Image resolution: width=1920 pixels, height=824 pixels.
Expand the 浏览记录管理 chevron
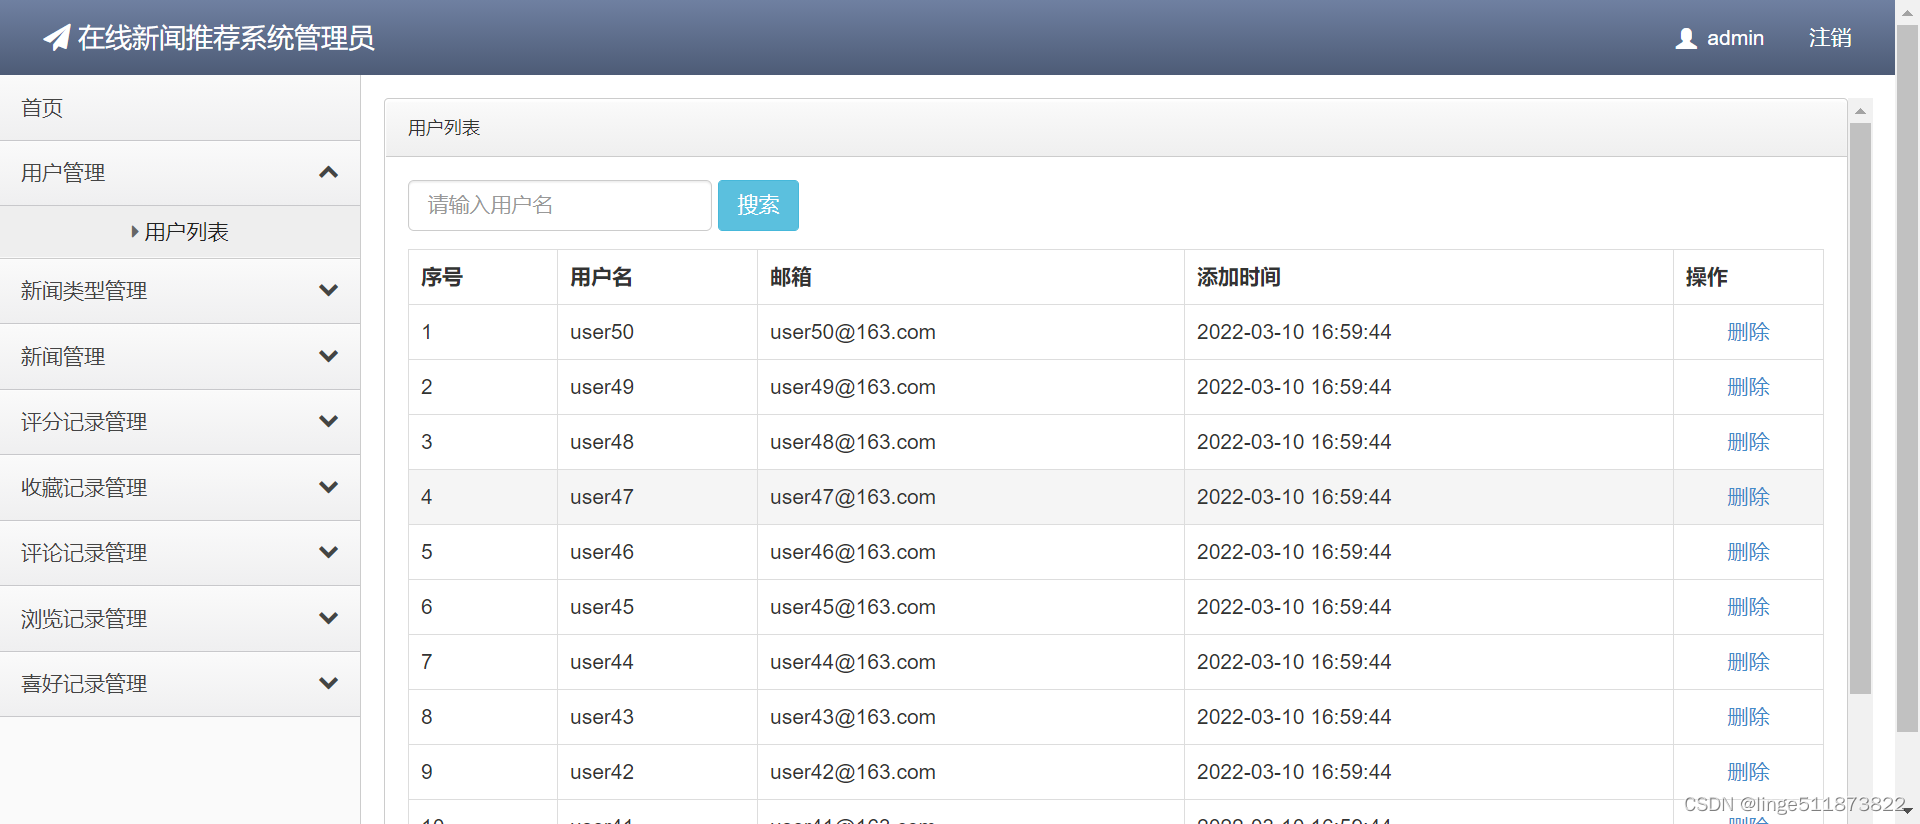tap(328, 619)
